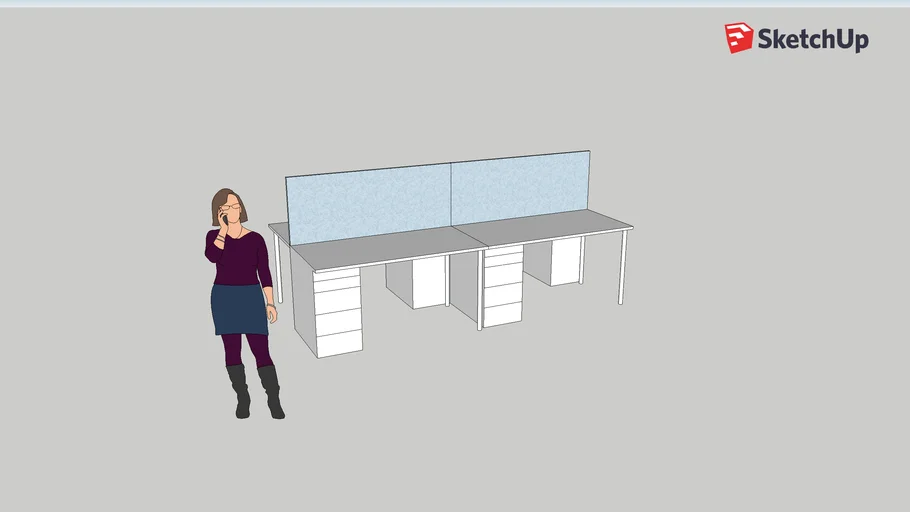The width and height of the screenshot is (910, 512).
Task: Click the woman's blue skirt
Action: (x=239, y=310)
